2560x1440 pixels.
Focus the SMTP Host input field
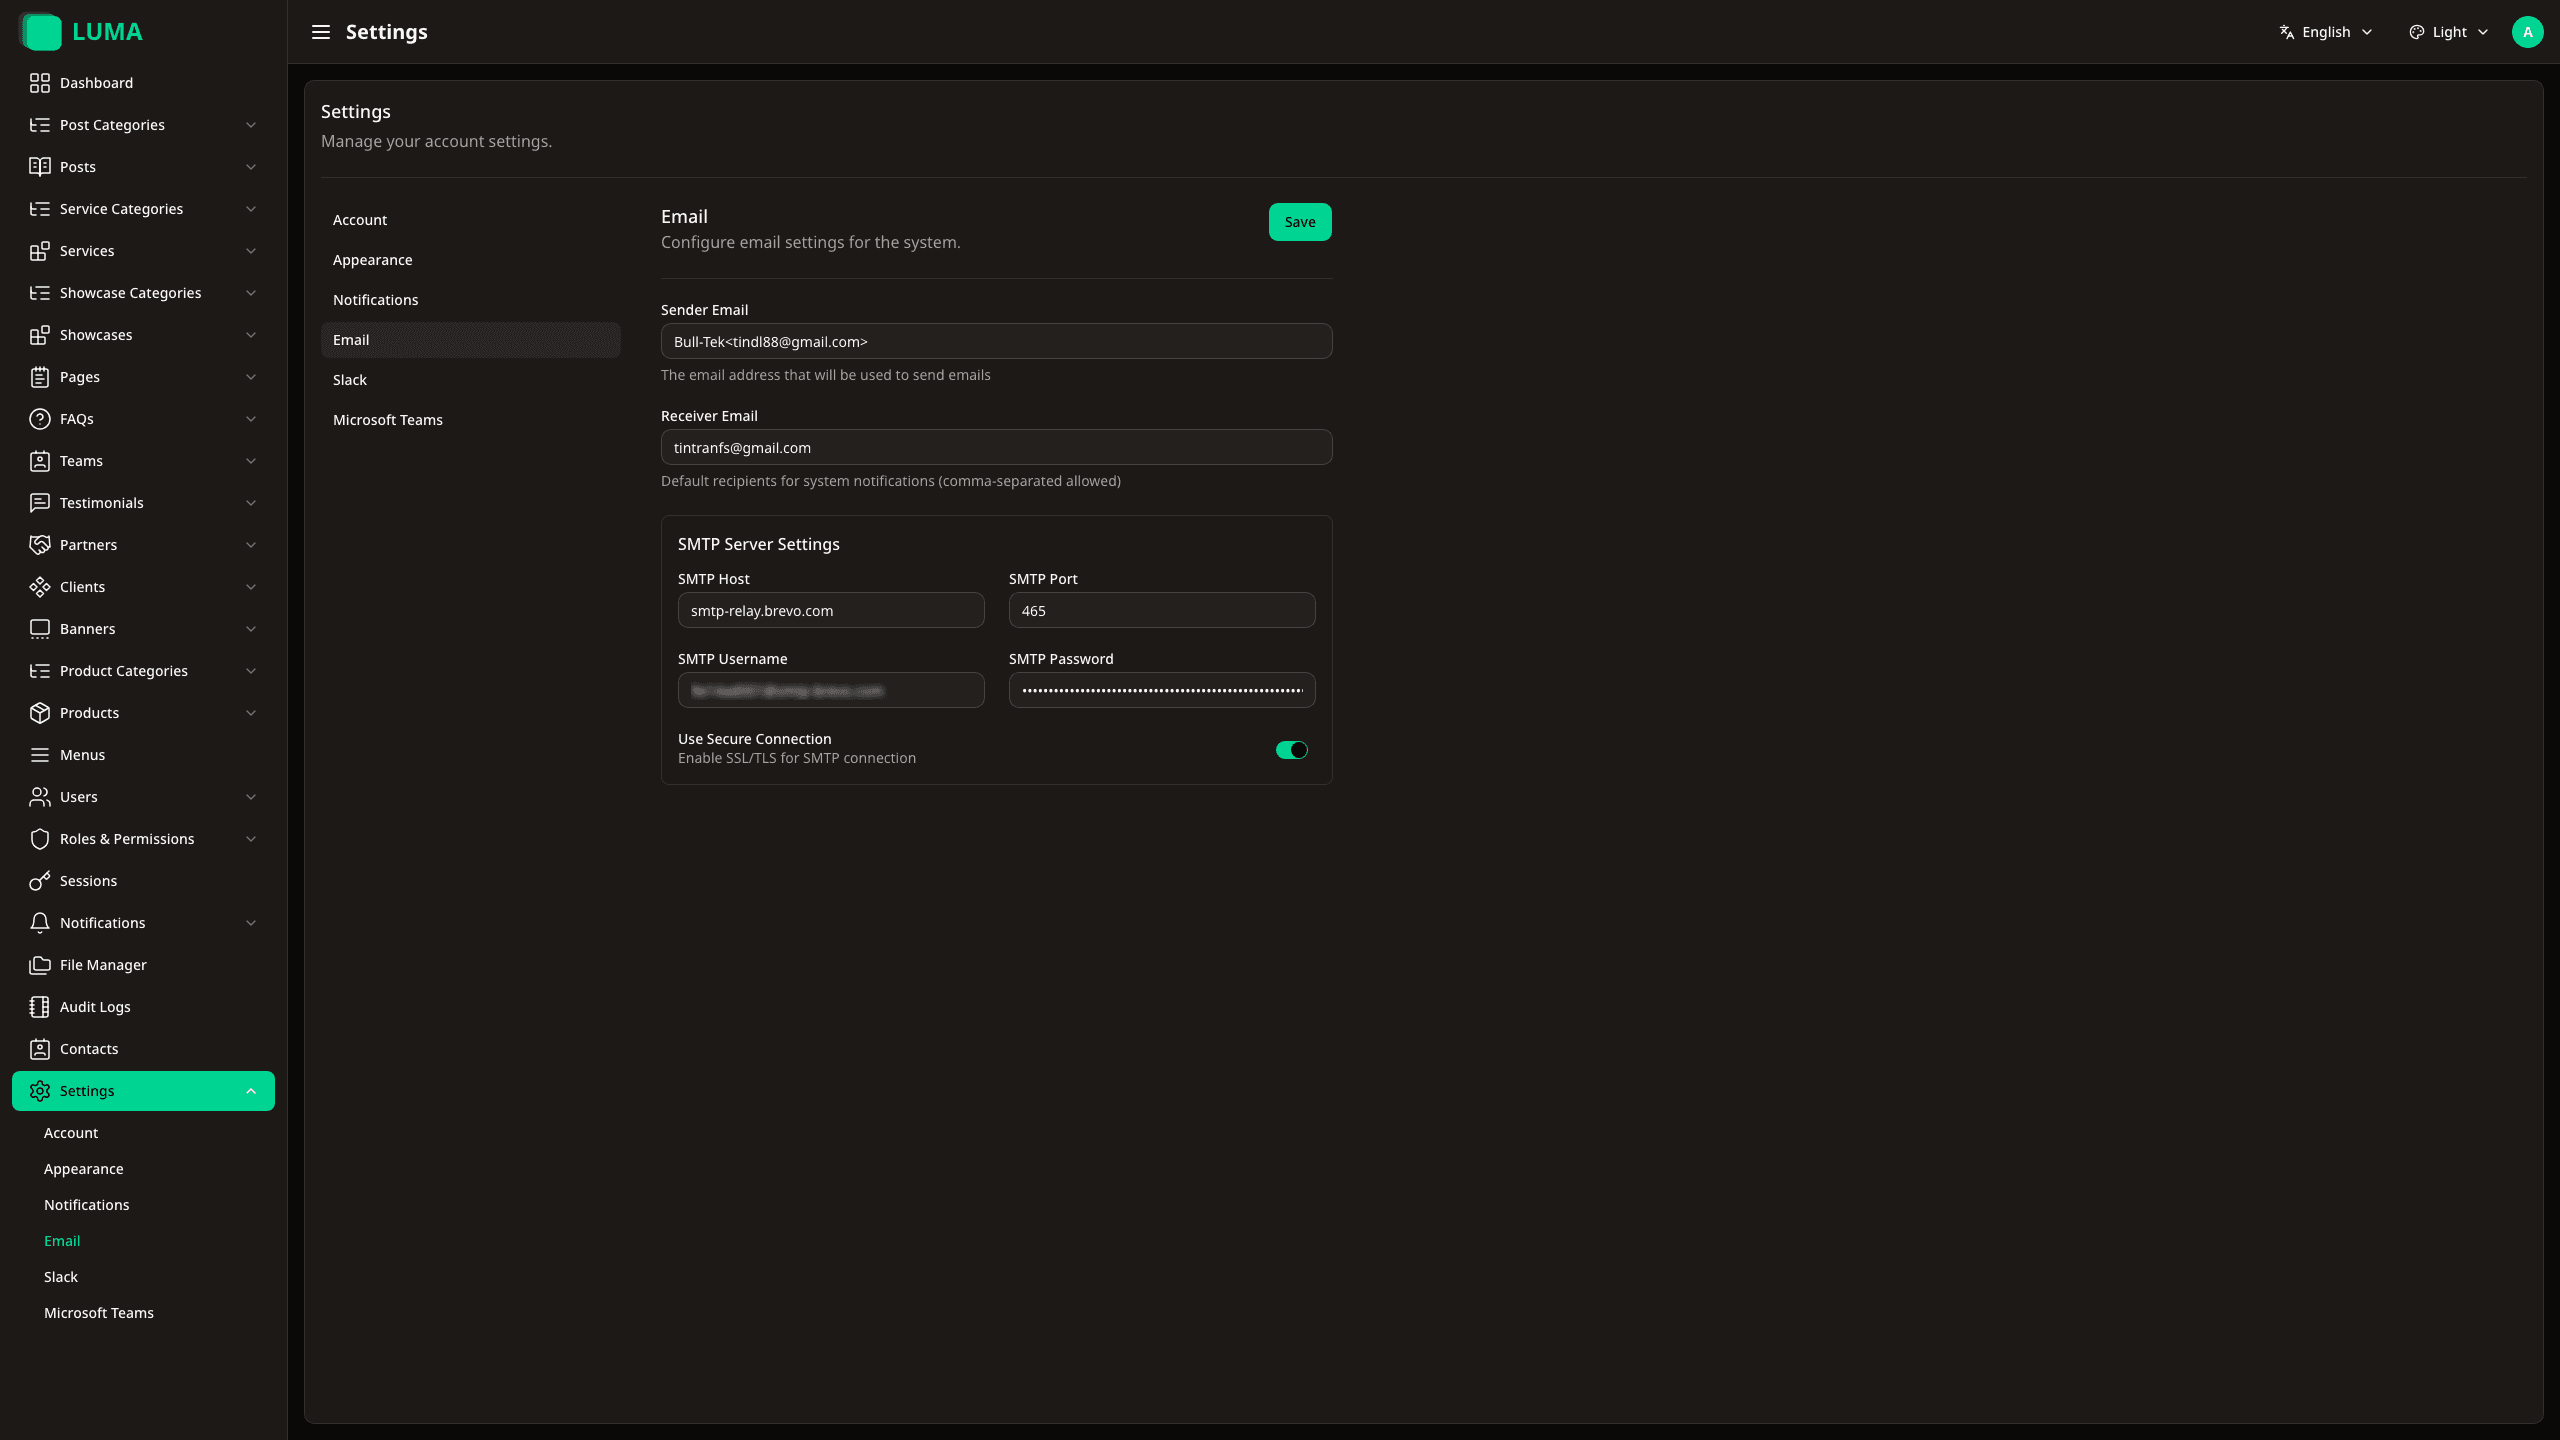pos(831,610)
